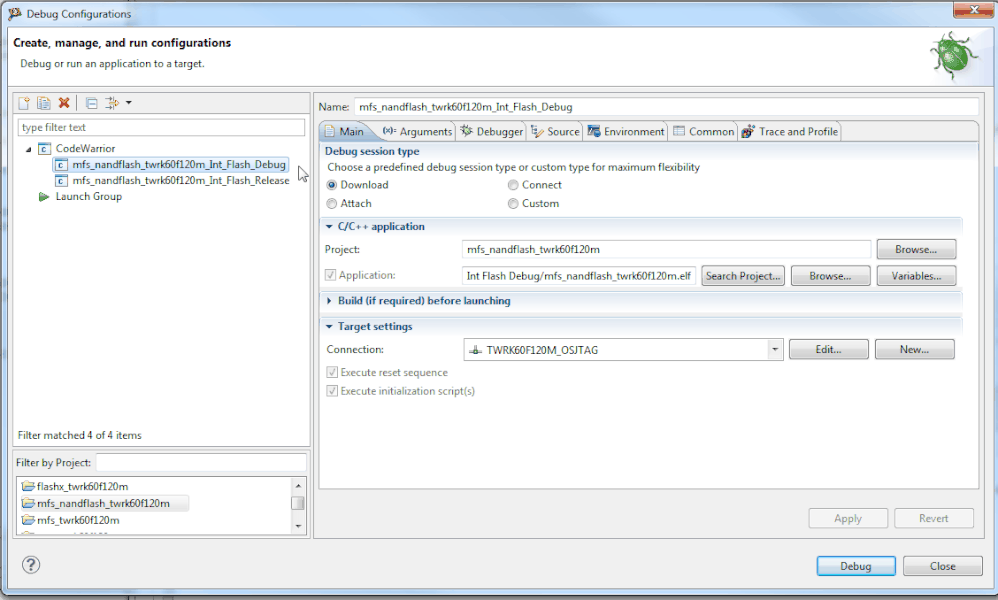Click the CodeWarrior tree node icon
Viewport: 998px width, 600px height.
click(44, 149)
